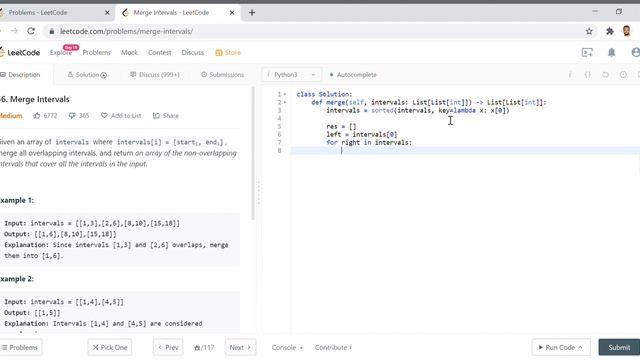Click the LeetCode logo
This screenshot has height=360, width=640.
(20, 52)
